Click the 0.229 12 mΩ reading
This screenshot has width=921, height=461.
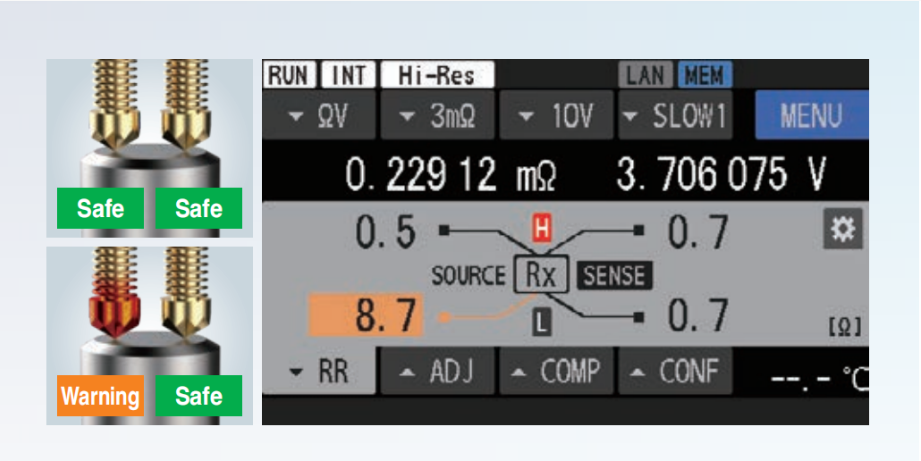pos(450,174)
